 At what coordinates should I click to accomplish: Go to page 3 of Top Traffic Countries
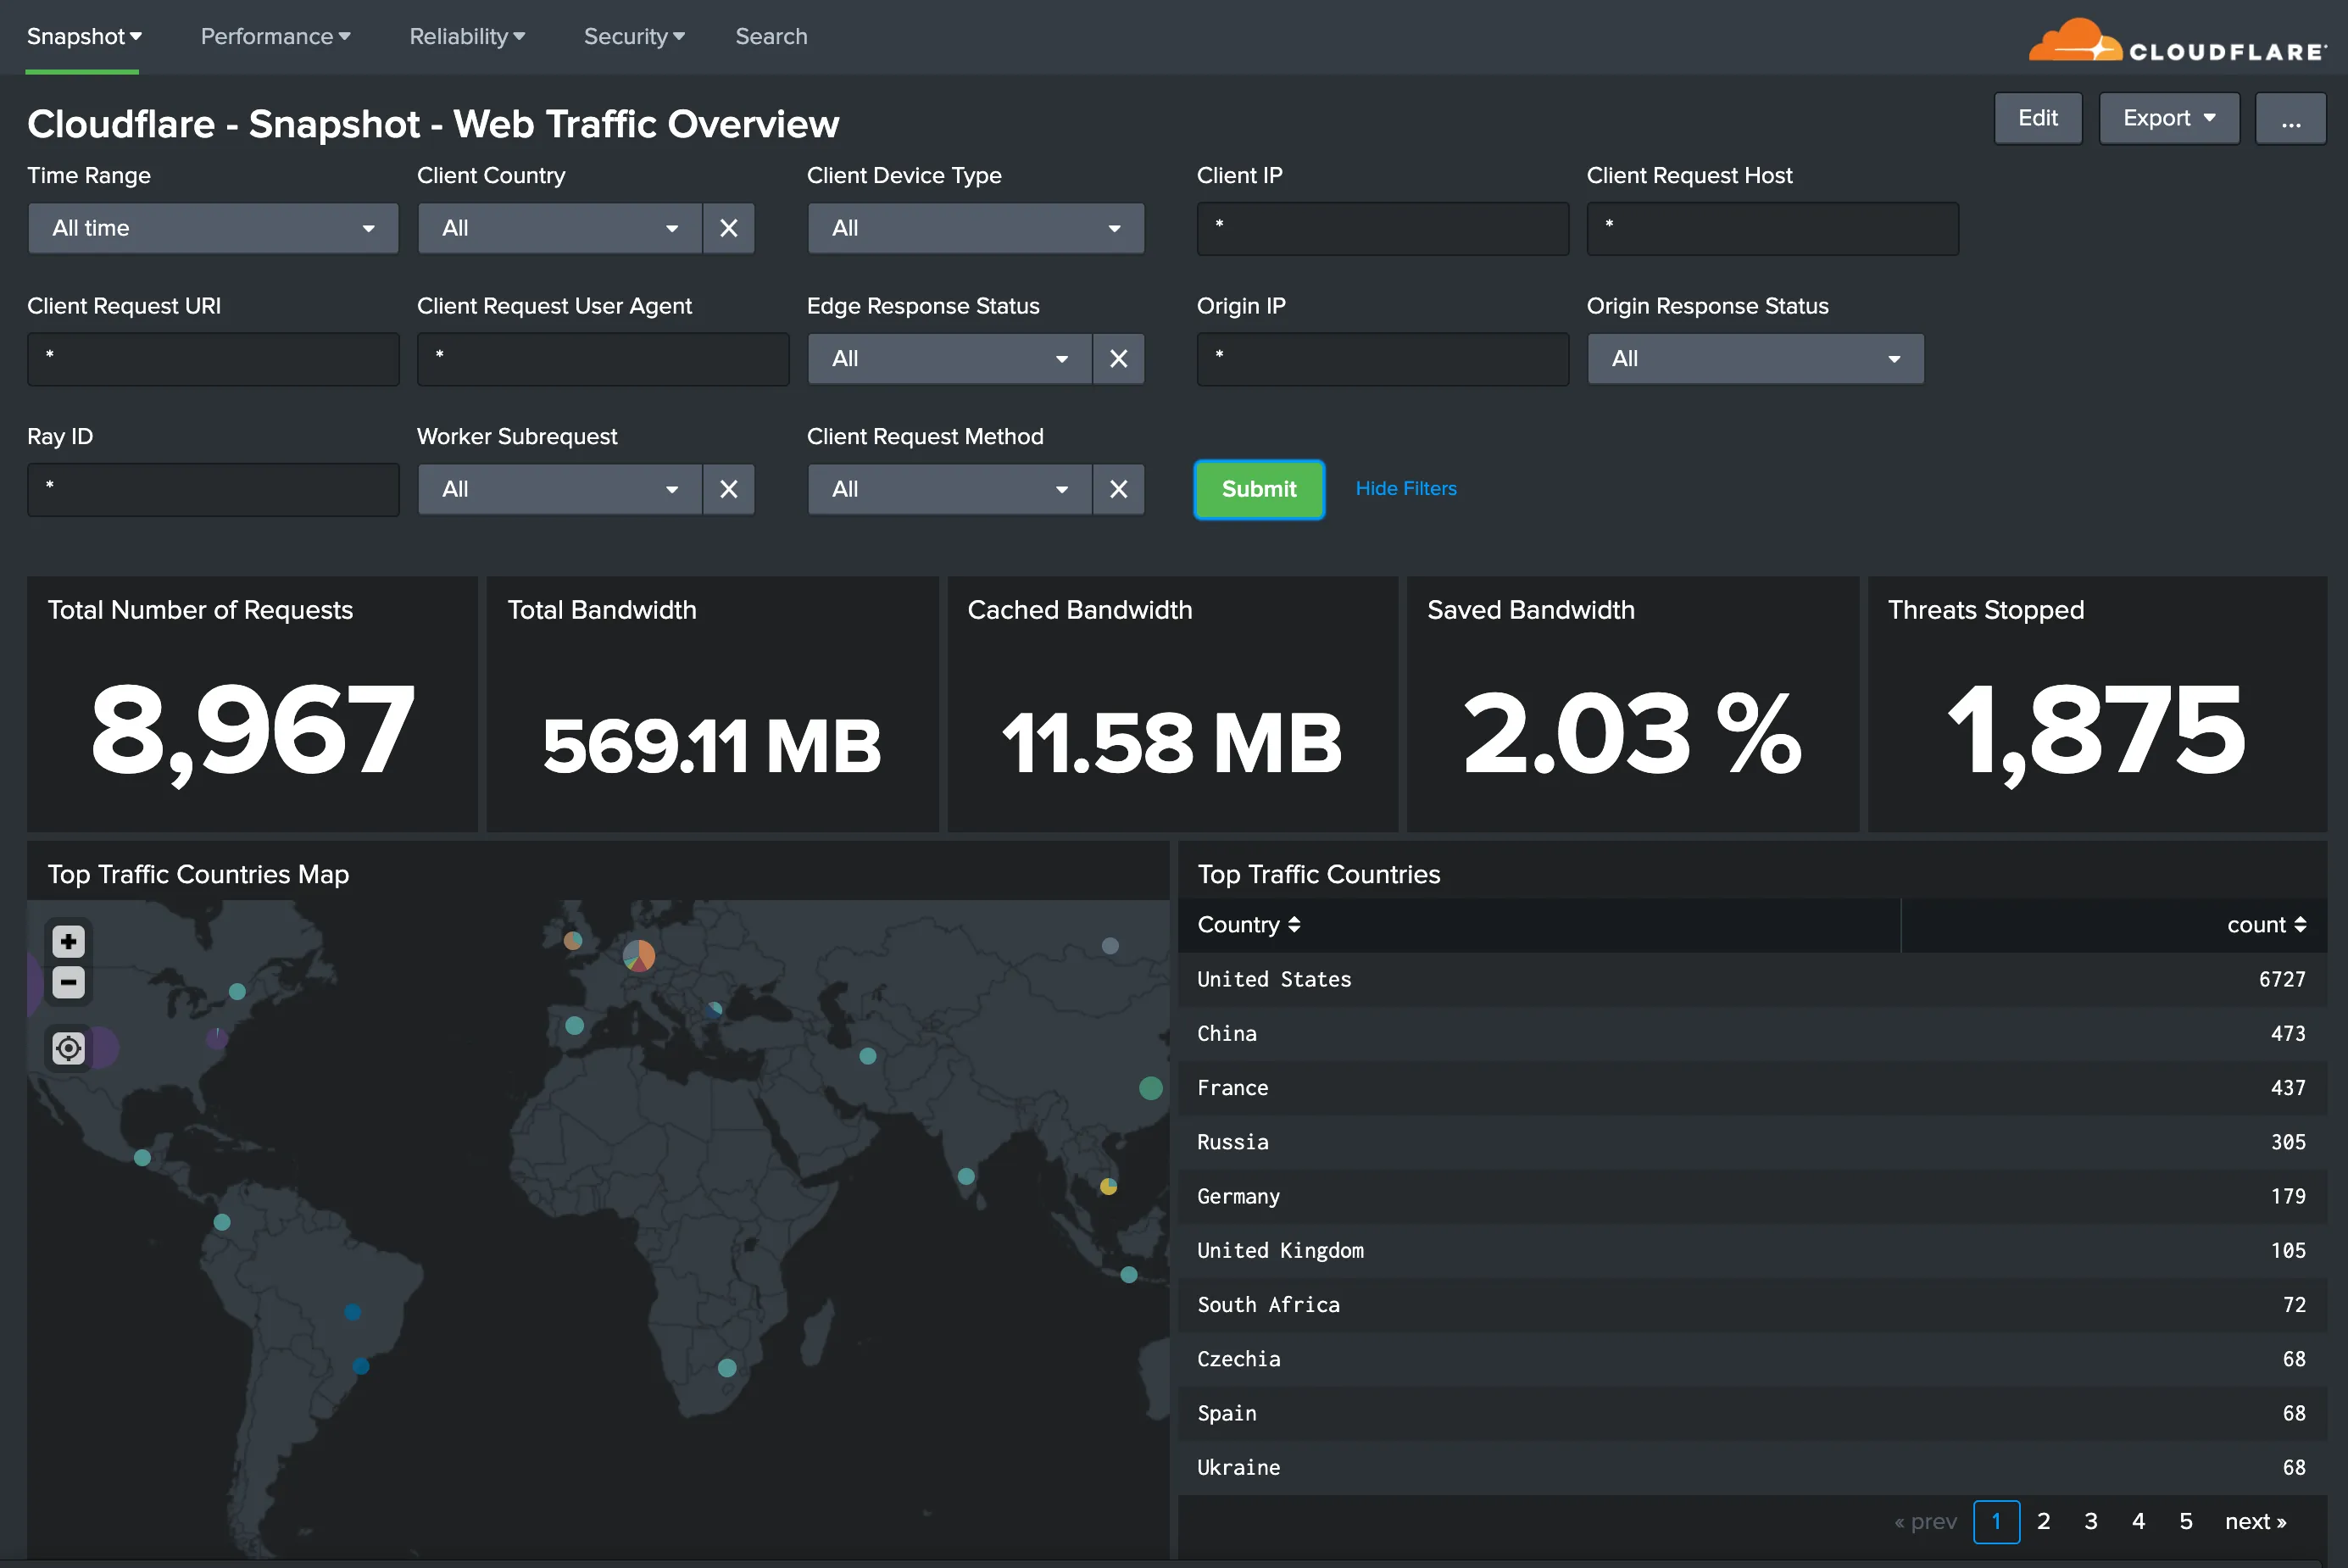(x=2090, y=1521)
